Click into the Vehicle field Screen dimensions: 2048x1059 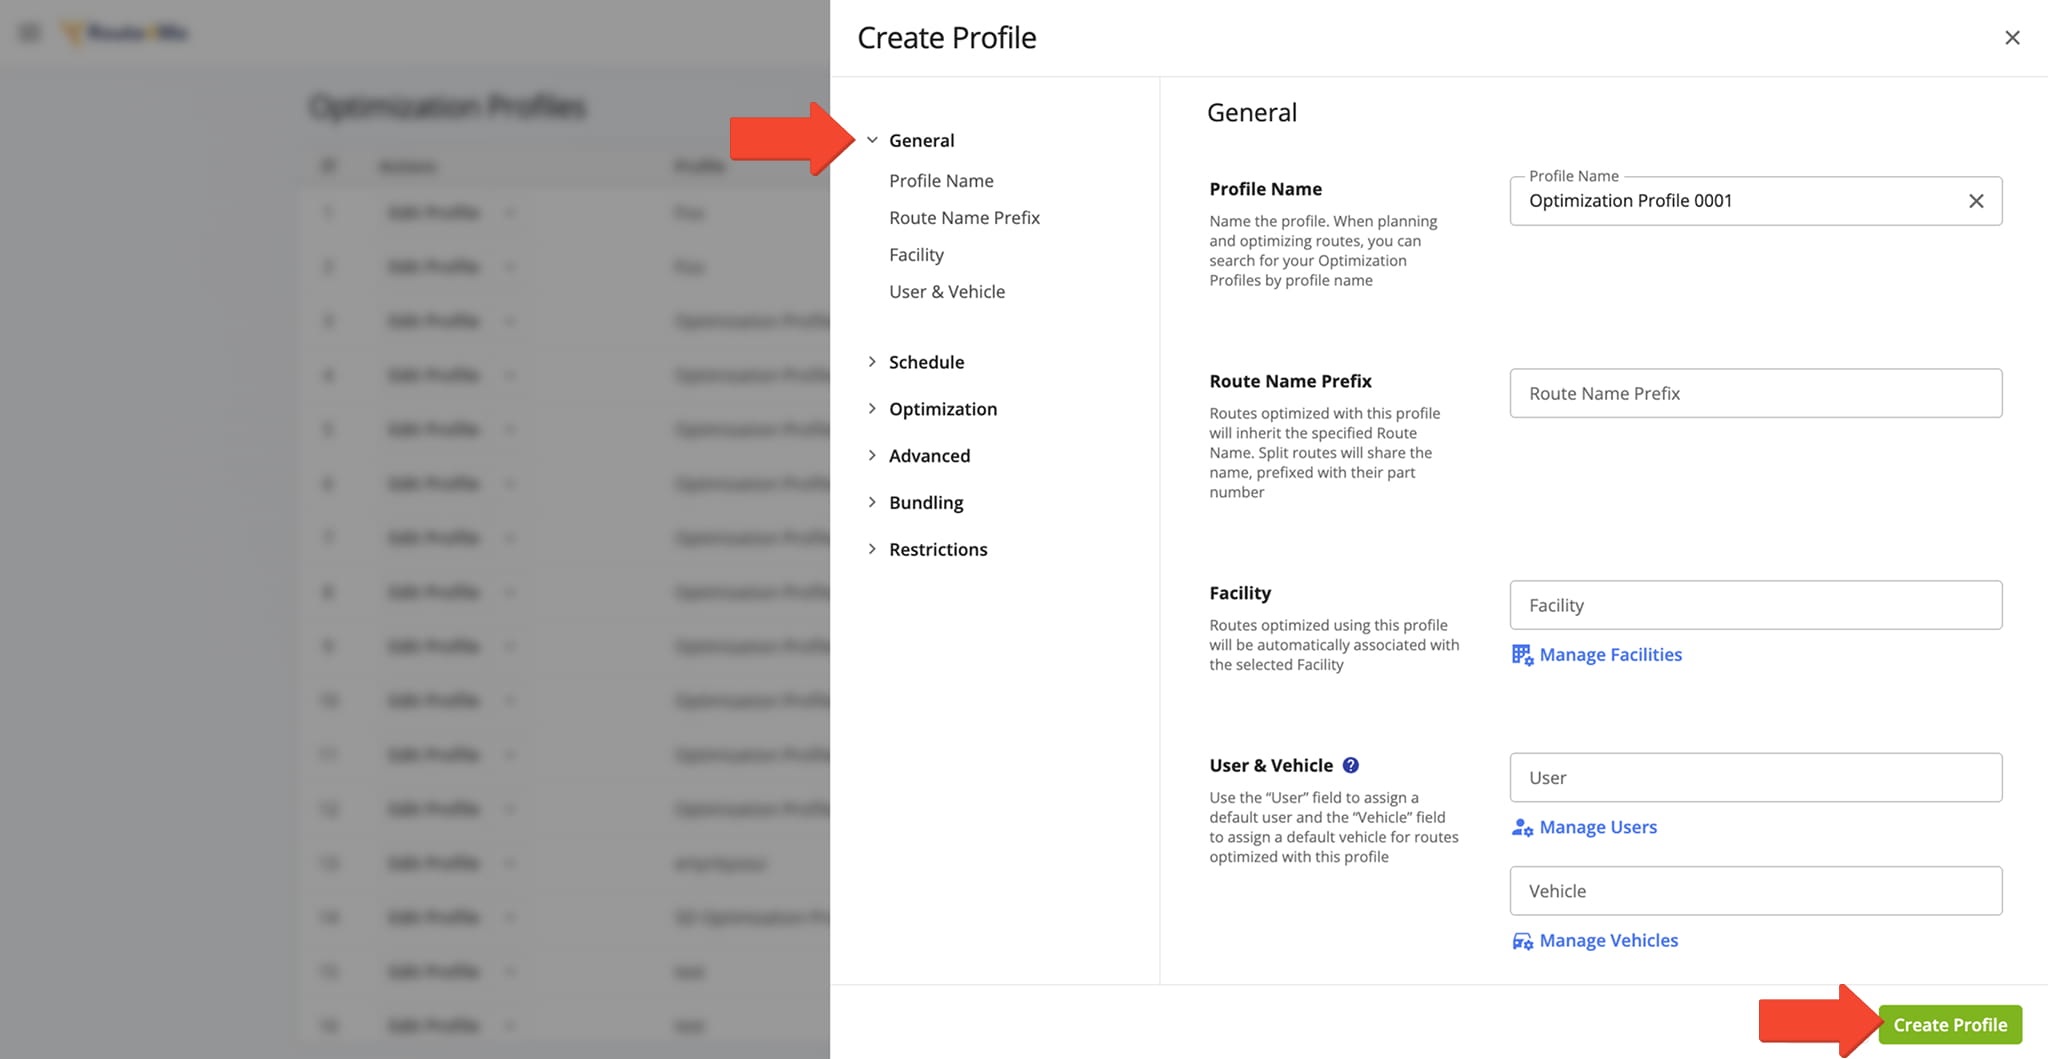coord(1755,891)
